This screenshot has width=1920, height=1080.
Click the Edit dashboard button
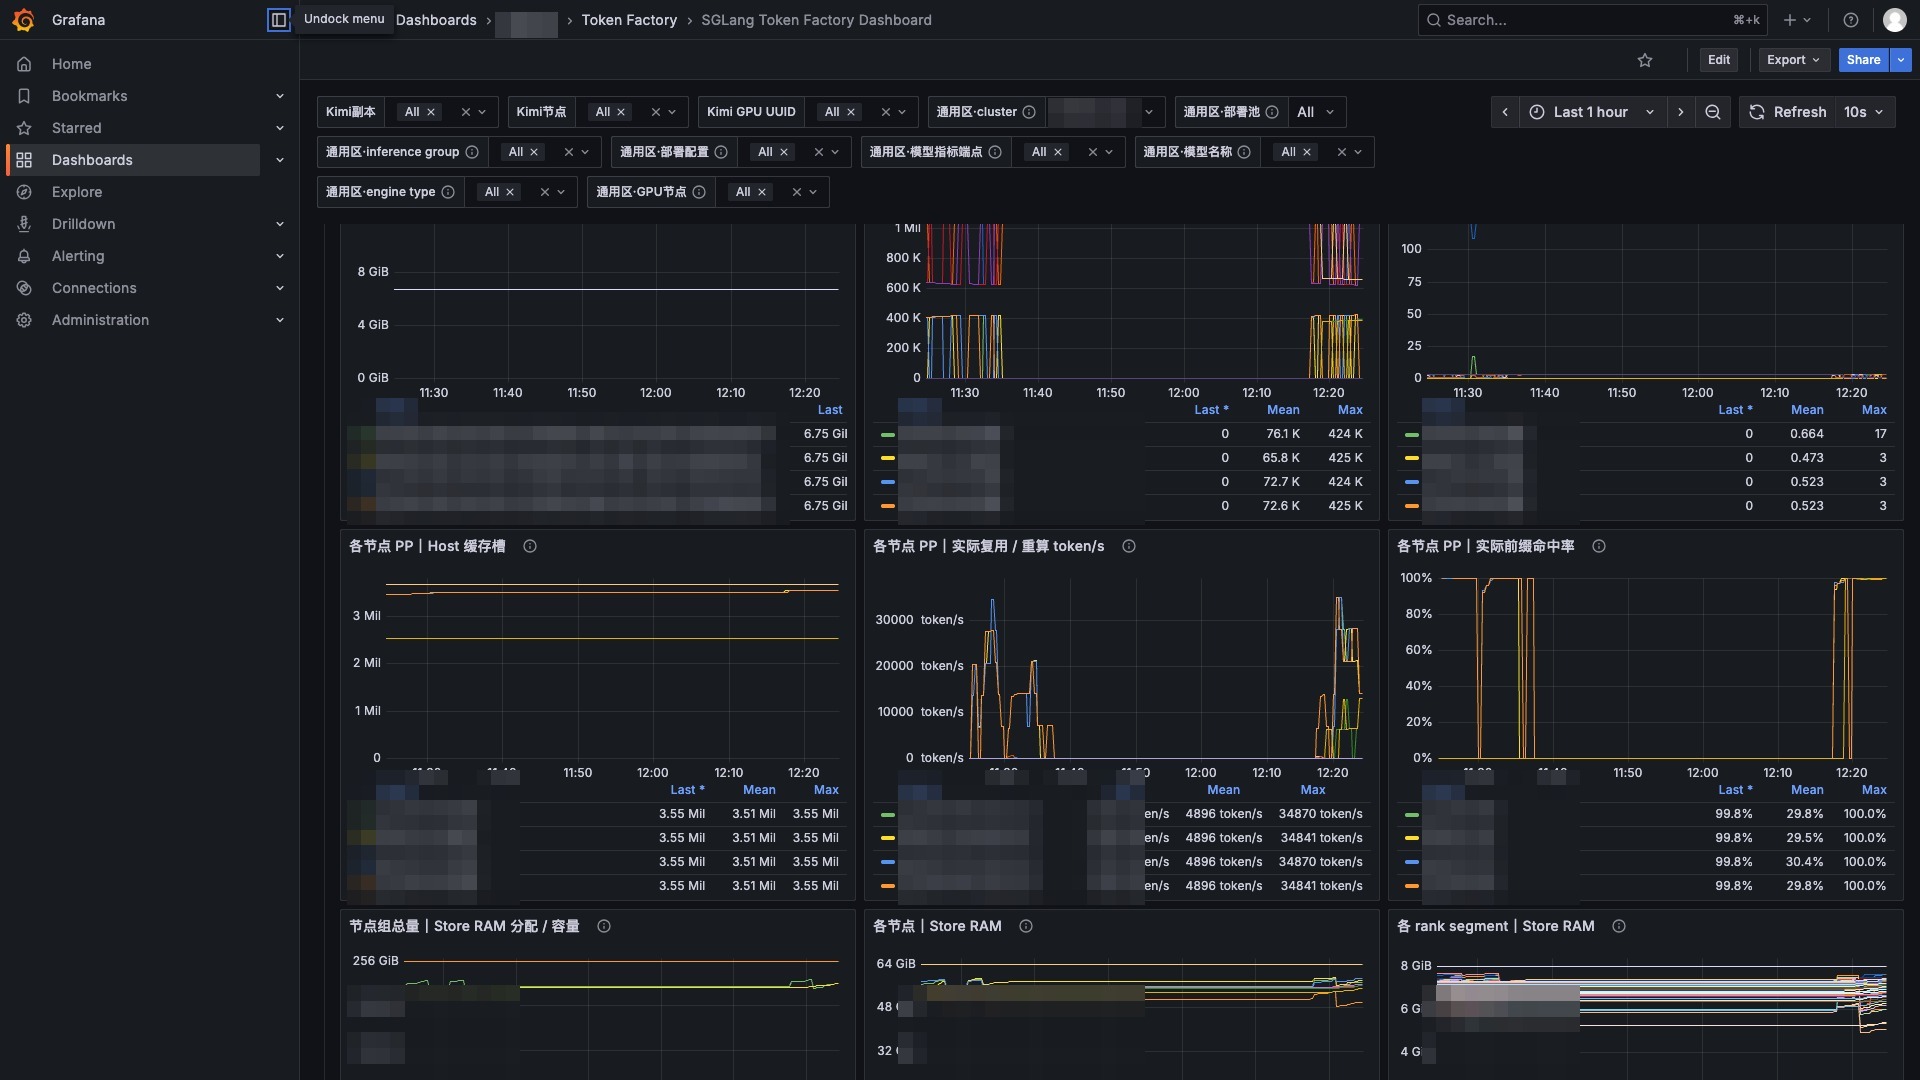[x=1719, y=60]
